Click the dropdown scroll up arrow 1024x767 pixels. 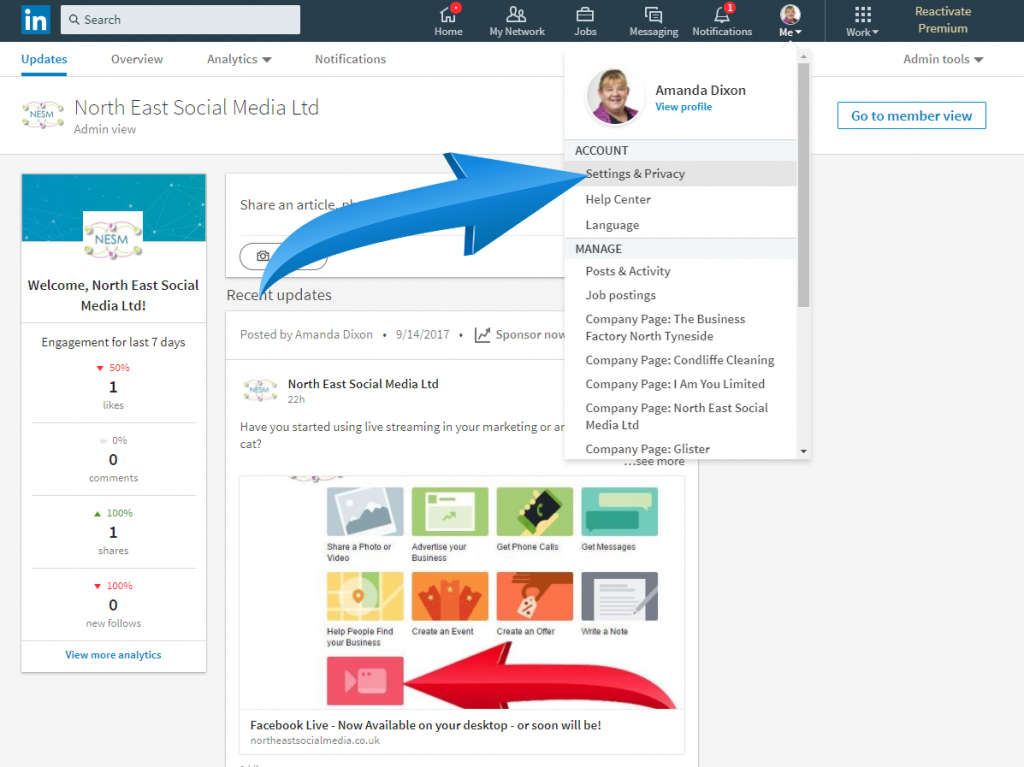803,57
